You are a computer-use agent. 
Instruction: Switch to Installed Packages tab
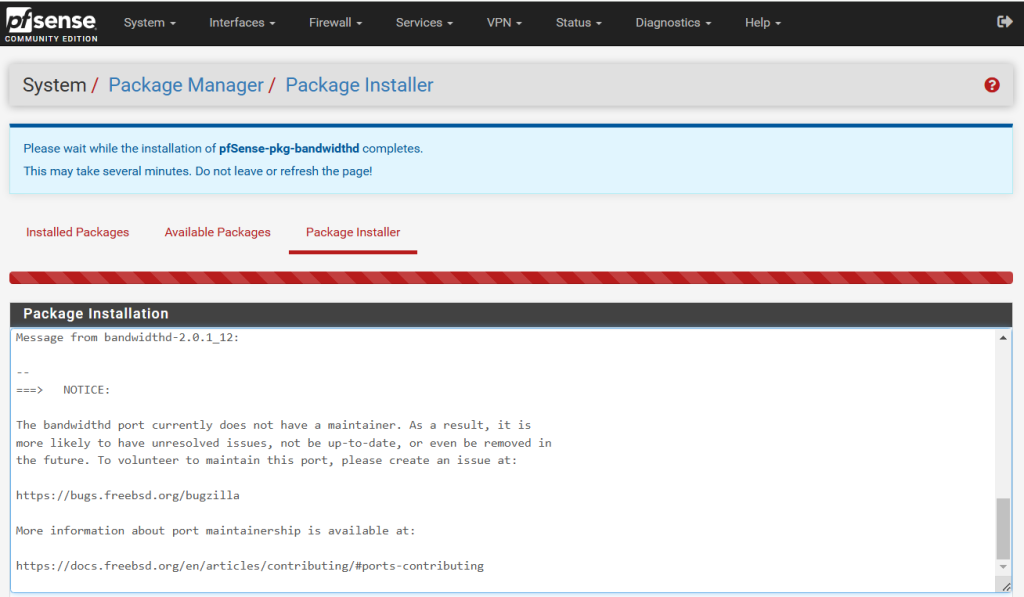pos(78,233)
